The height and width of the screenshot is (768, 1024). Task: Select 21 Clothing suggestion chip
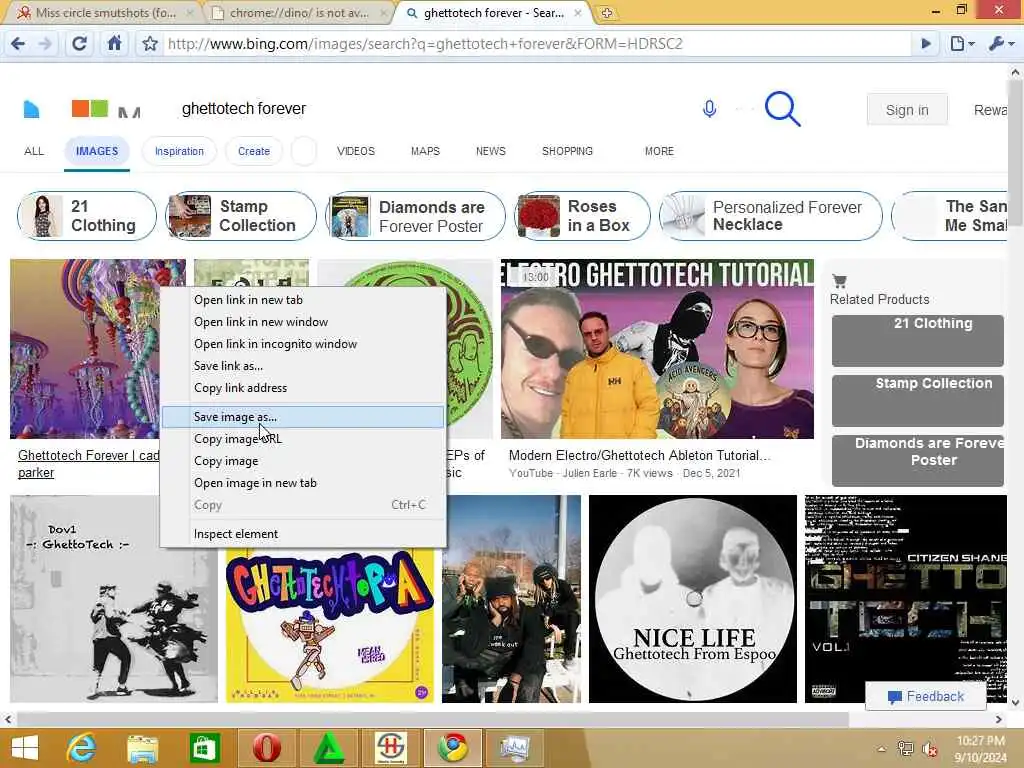[87, 216]
